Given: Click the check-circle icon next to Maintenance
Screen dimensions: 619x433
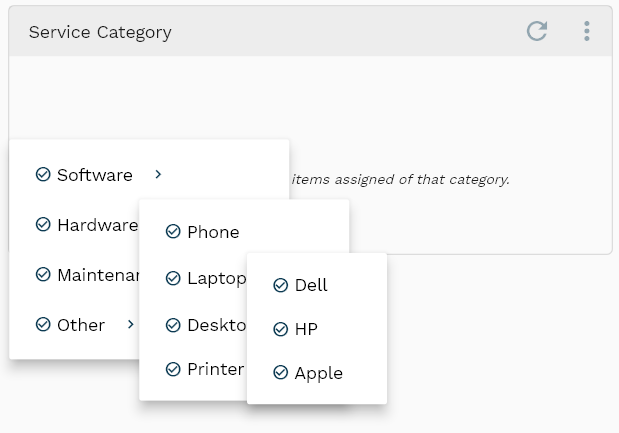Looking at the screenshot, I should [x=43, y=274].
